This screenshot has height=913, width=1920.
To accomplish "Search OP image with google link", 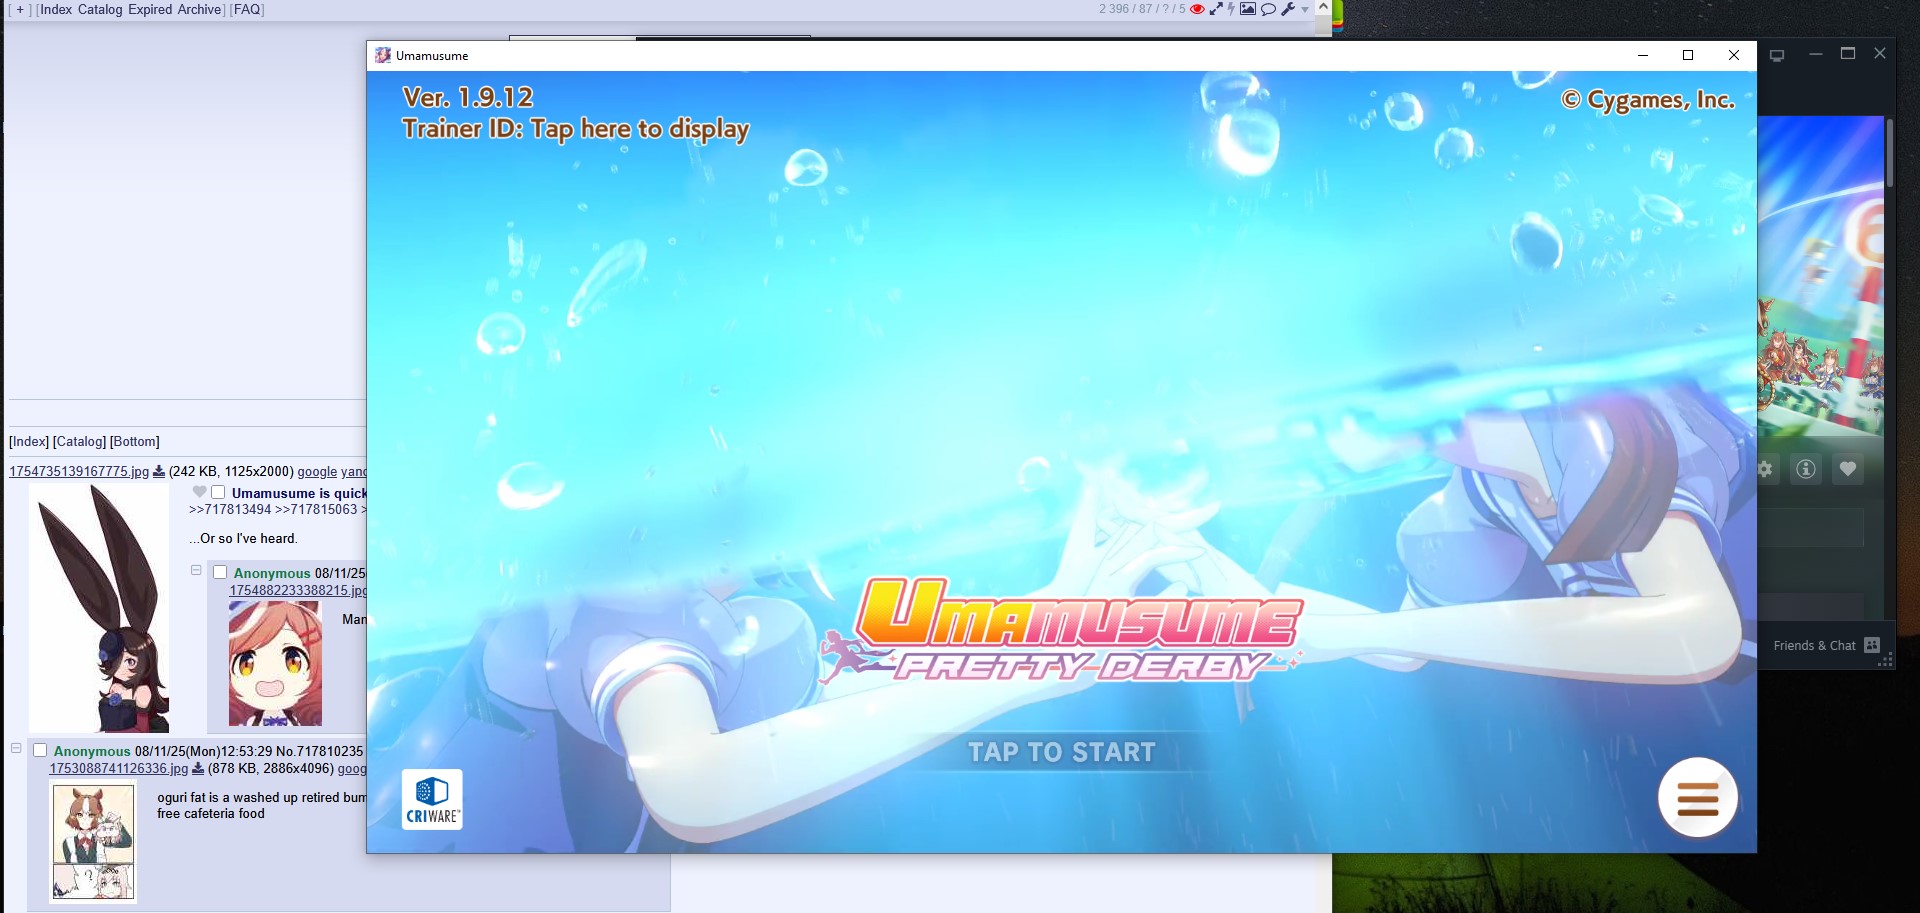I will 317,471.
